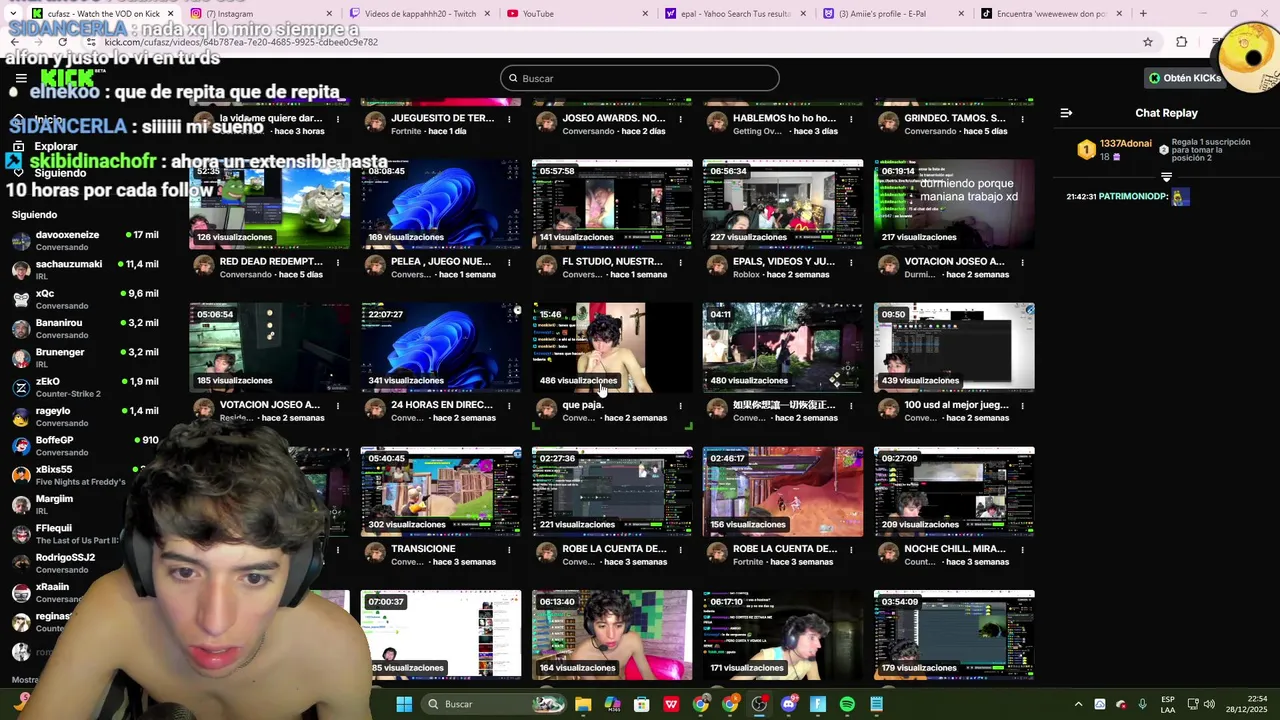Image resolution: width=1280 pixels, height=720 pixels.
Task: Click channel avatar beside RED DEAD REDEMPT...
Action: click(204, 265)
